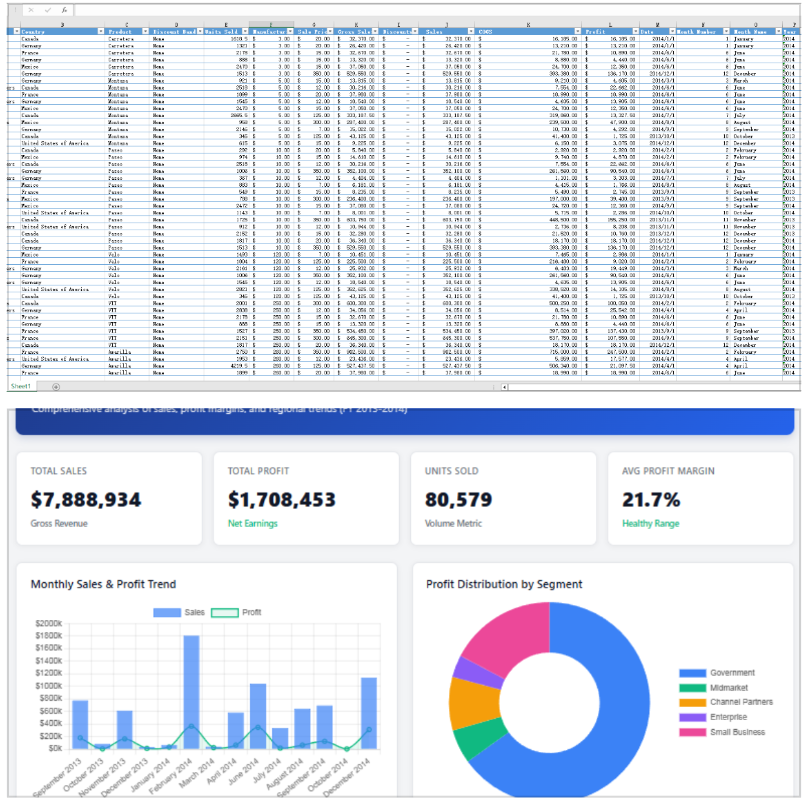Image resolution: width=807 pixels, height=805 pixels.
Task: Click the Discount Band header cell
Action: [x=177, y=31]
